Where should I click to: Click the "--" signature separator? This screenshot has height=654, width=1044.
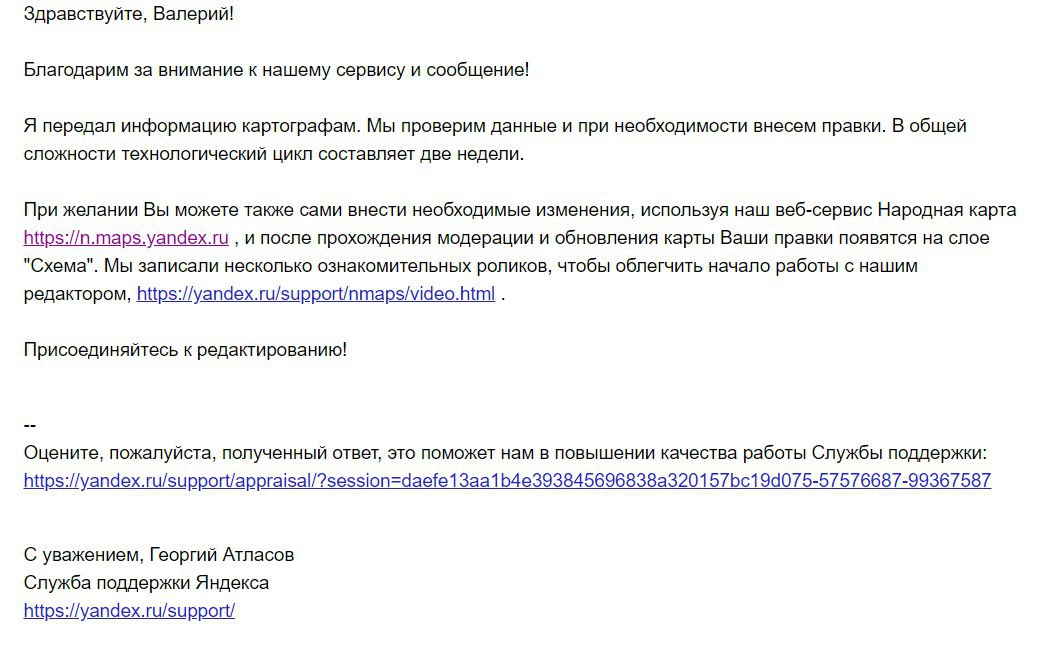[29, 425]
